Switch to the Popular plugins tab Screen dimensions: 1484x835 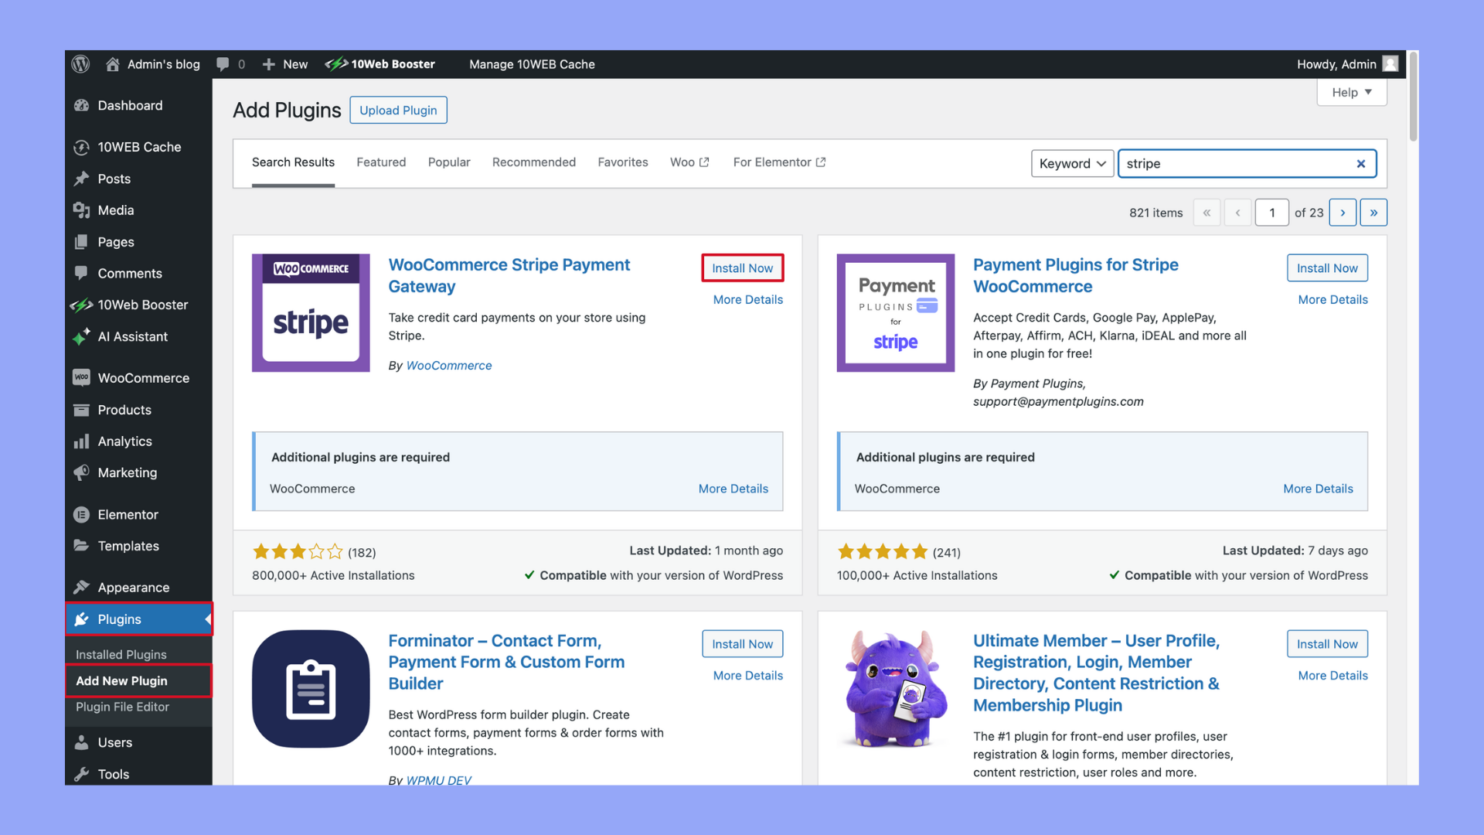(448, 162)
